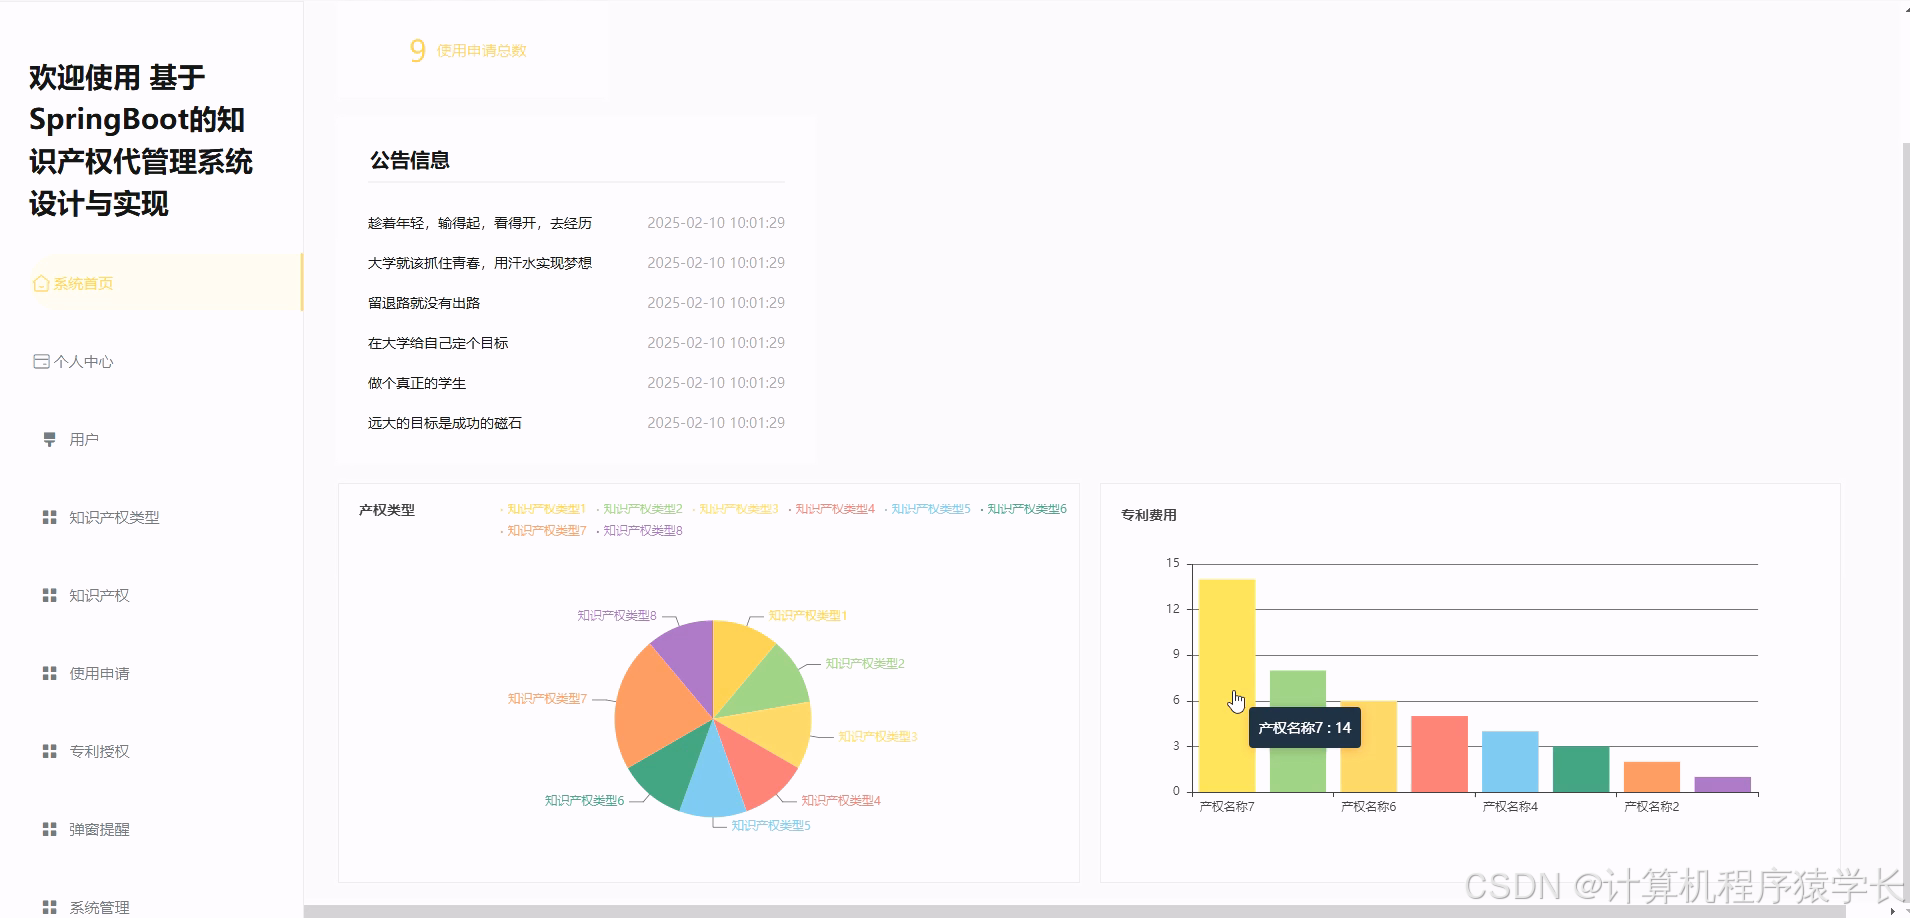This screenshot has height=918, width=1910.
Task: Toggle legend entry 知识产权类型6
Action: [x=1023, y=509]
